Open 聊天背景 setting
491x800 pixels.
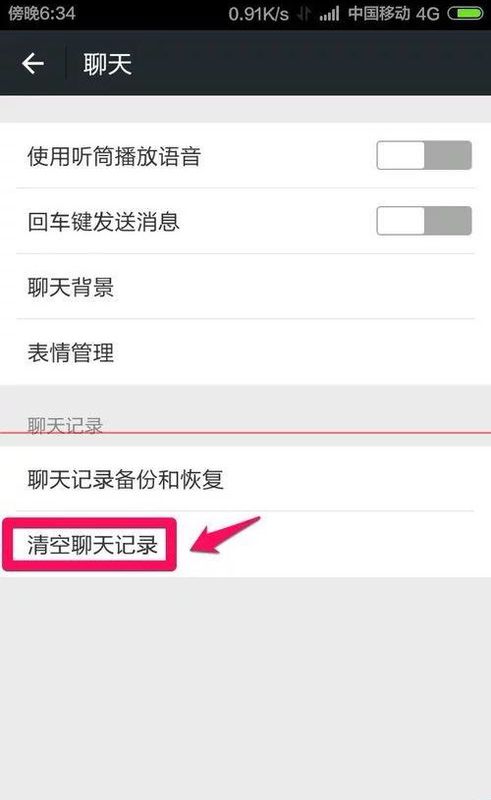coord(246,287)
